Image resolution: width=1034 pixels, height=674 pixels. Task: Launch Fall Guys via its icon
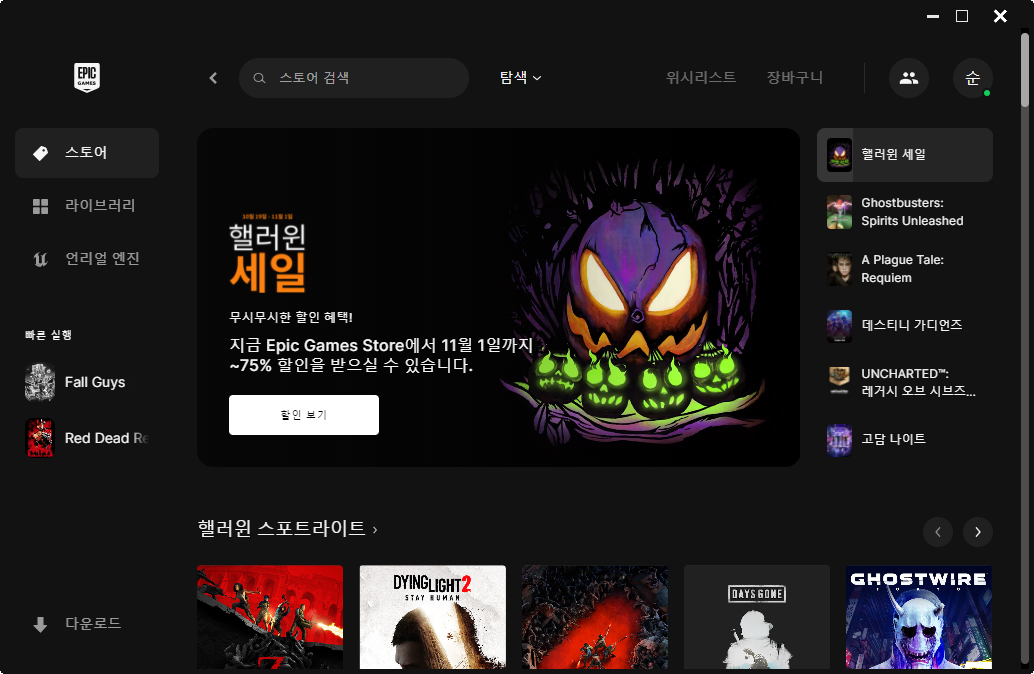[40, 382]
